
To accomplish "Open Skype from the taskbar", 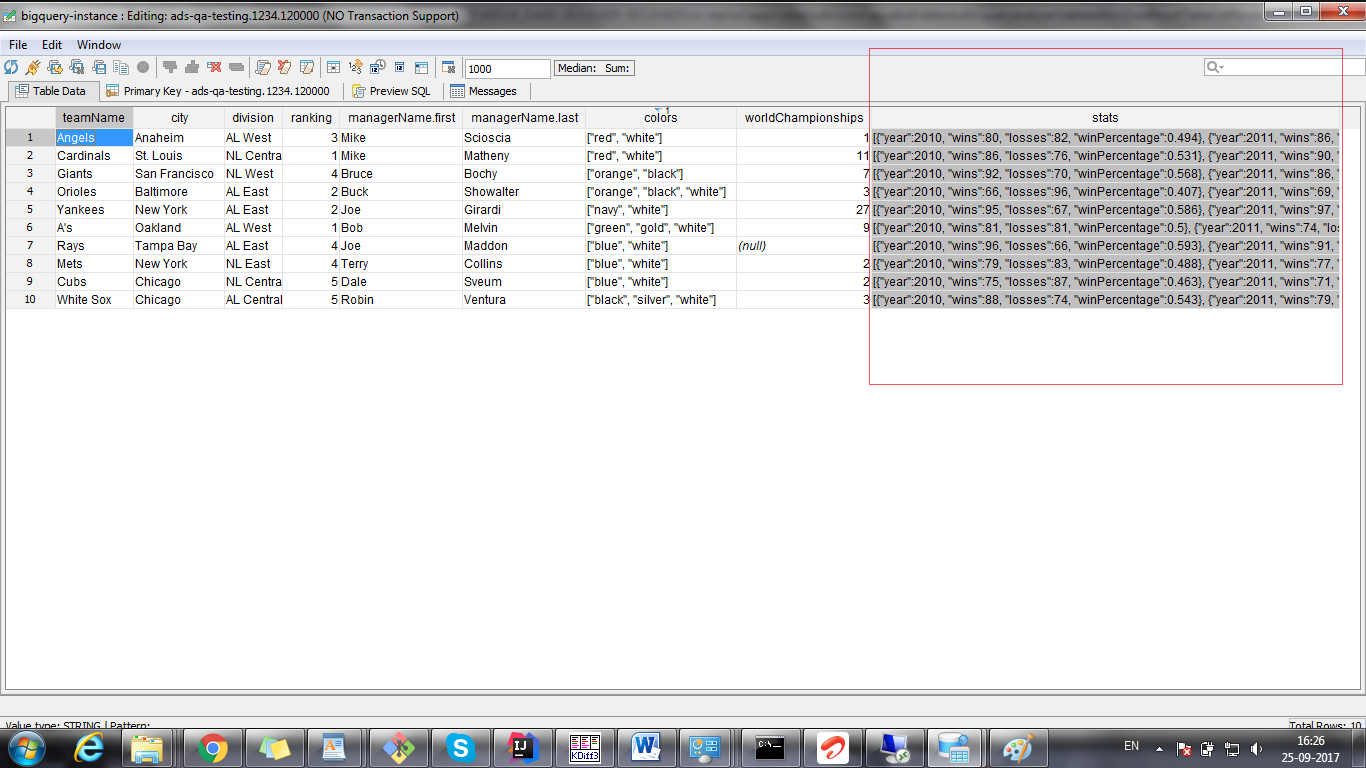I will coord(460,747).
